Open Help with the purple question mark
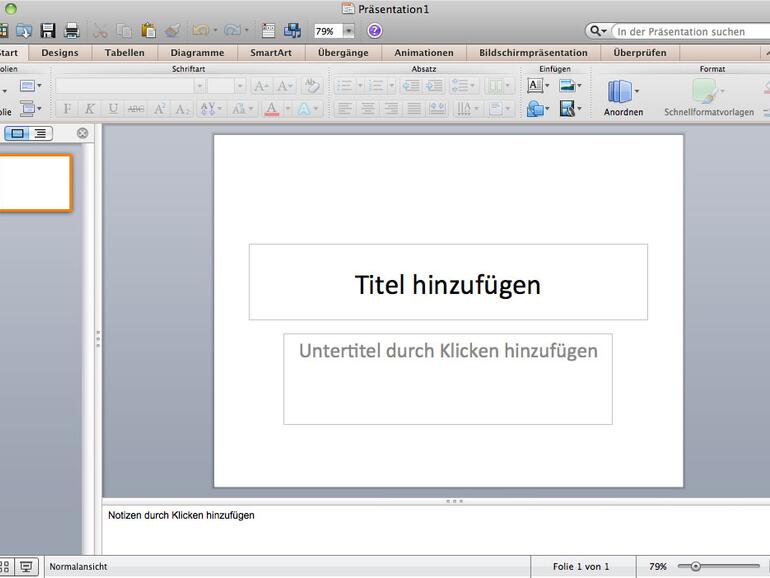770x578 pixels. tap(374, 31)
